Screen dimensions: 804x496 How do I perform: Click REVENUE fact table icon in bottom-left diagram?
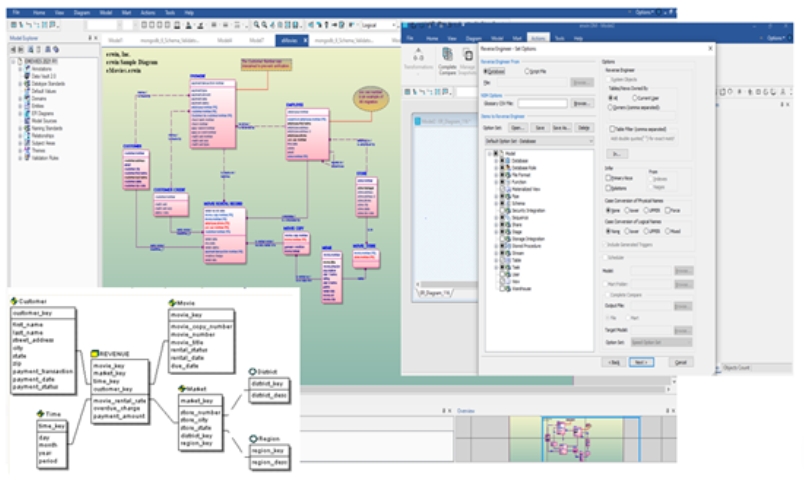tap(94, 353)
